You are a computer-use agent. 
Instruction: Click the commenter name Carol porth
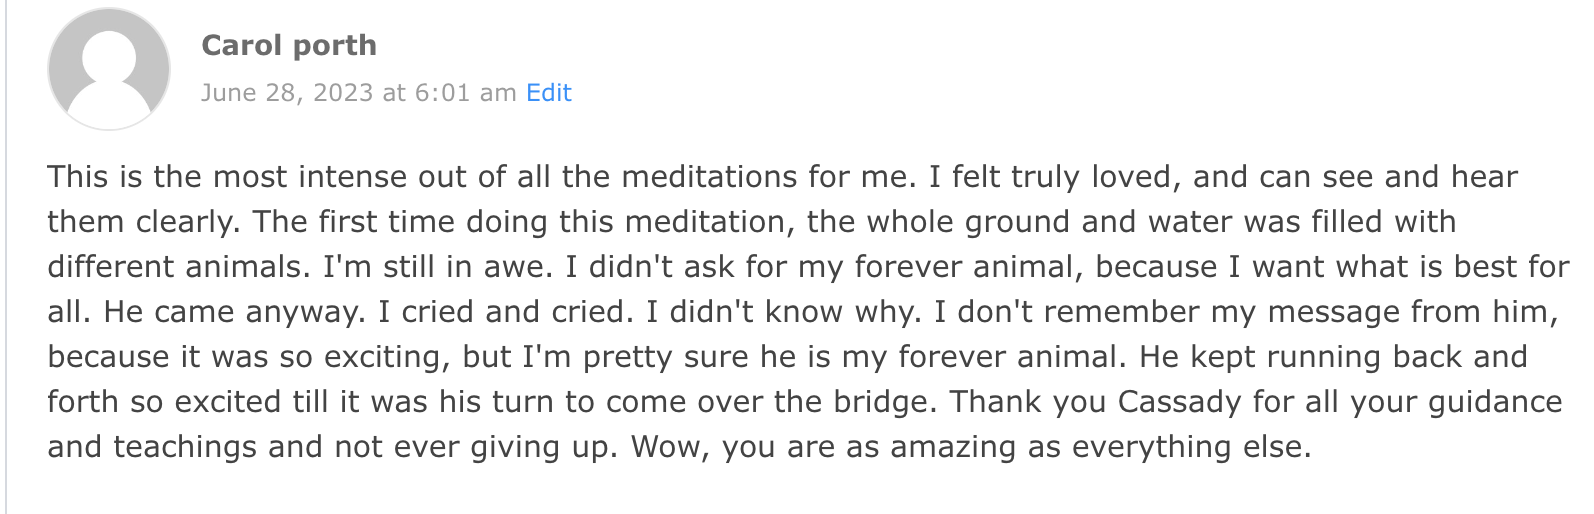[289, 45]
